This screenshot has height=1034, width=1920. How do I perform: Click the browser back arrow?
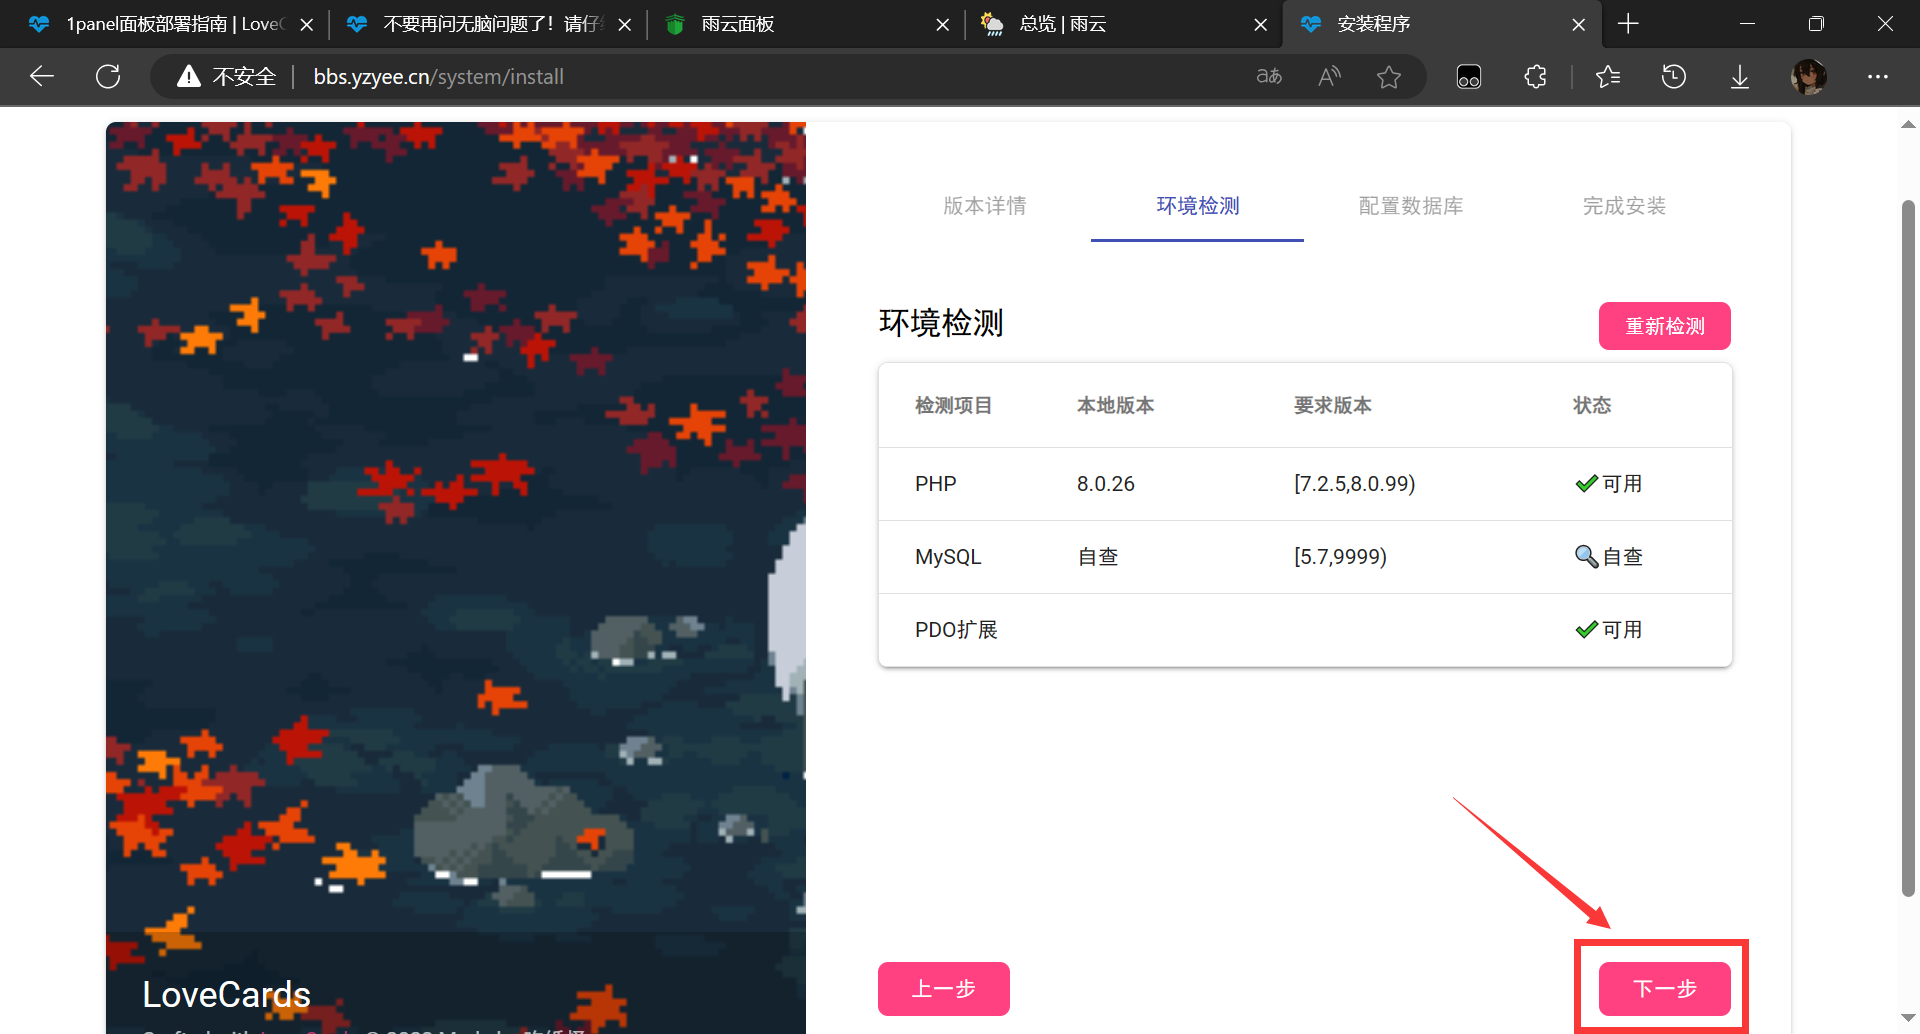coord(42,77)
